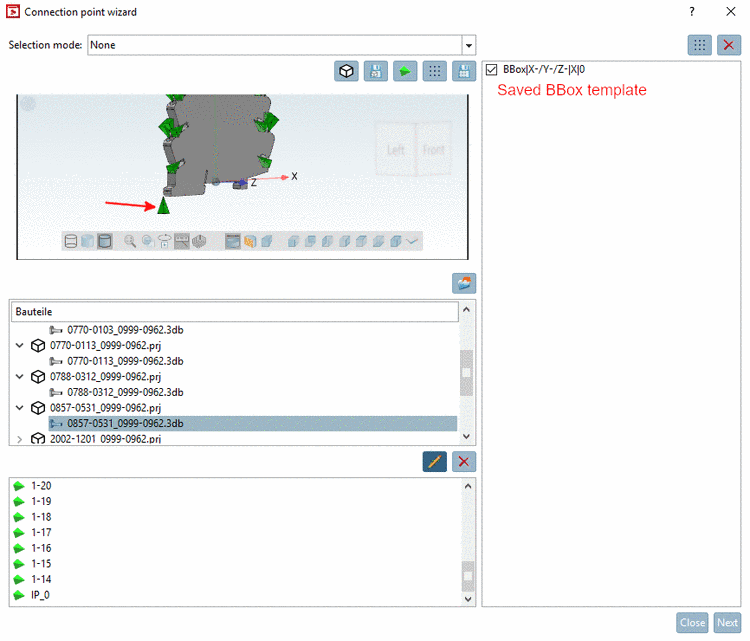750x641 pixels.
Task: Select highlighted 0857-0531_0999-0962.3db file
Action: 253,423
